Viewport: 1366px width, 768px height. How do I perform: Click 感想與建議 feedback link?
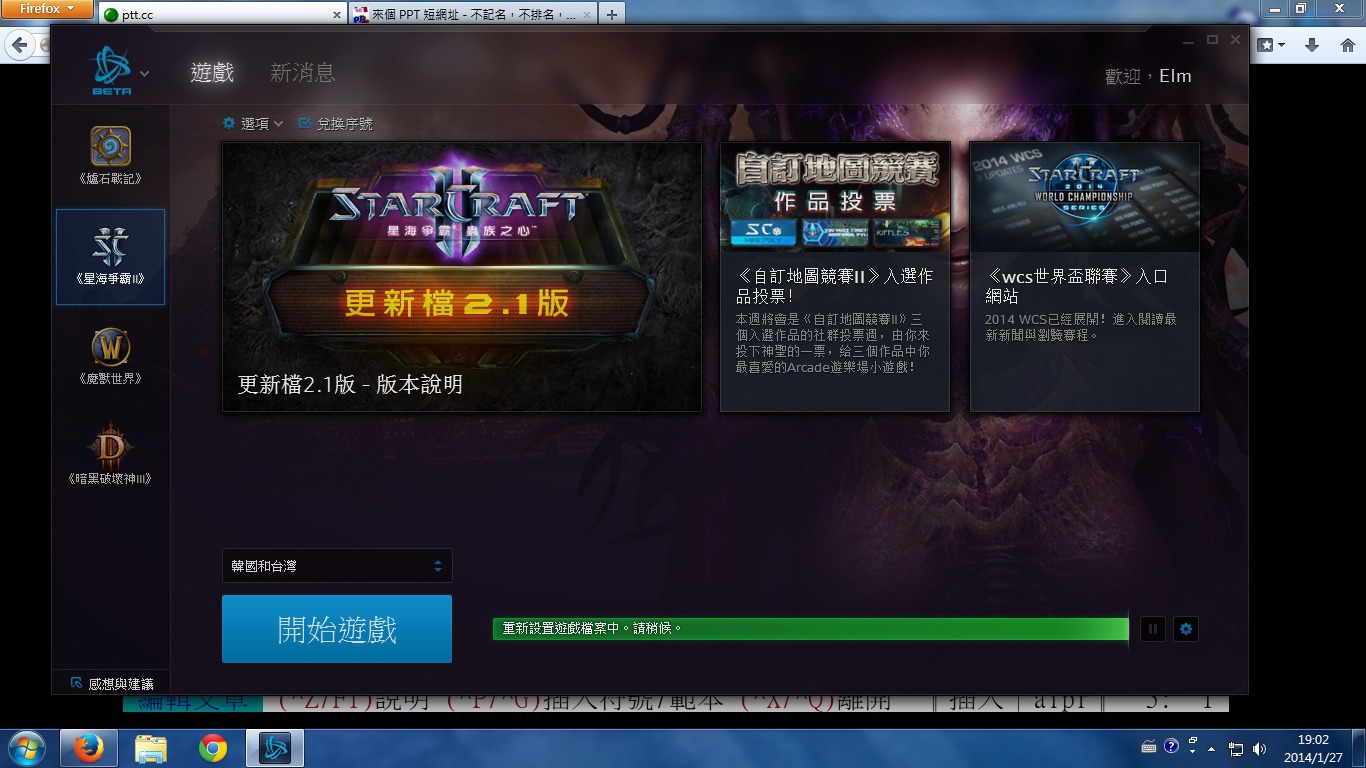pos(112,684)
